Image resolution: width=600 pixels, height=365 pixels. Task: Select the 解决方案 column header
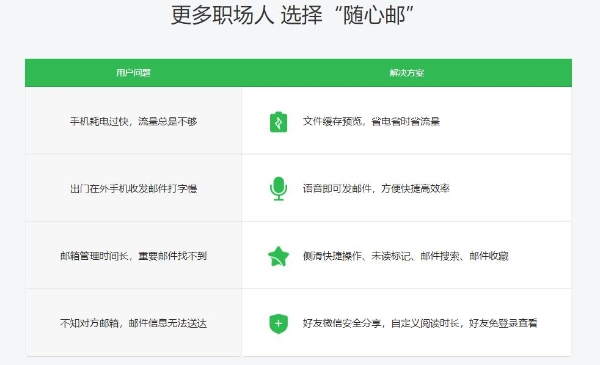(x=407, y=73)
